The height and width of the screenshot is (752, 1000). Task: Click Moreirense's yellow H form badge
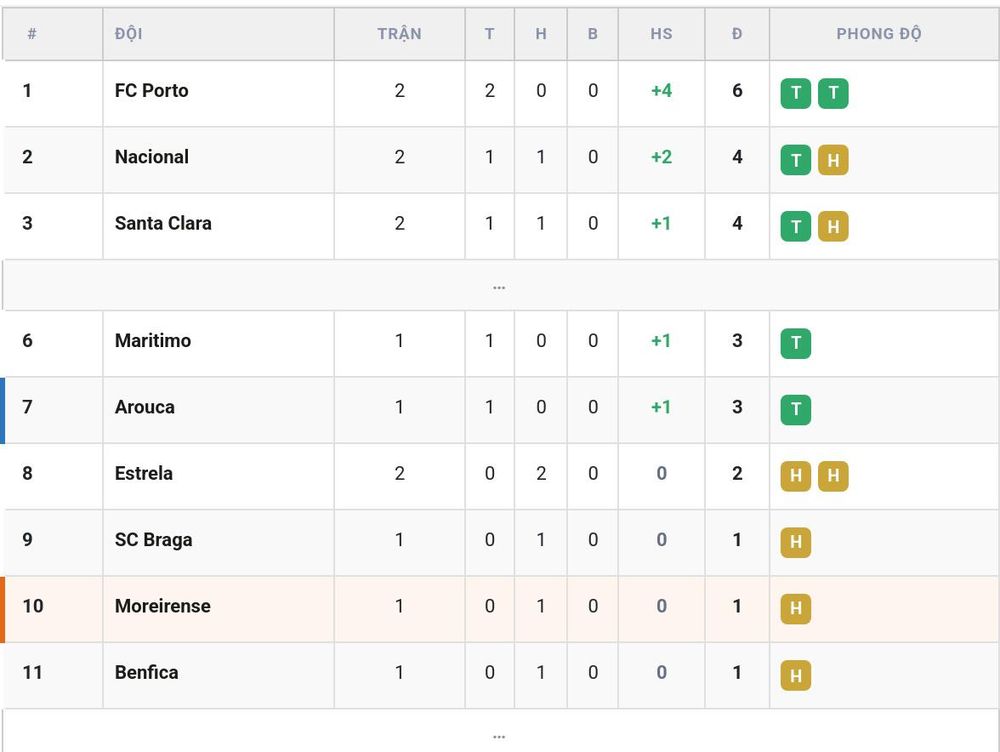[796, 608]
